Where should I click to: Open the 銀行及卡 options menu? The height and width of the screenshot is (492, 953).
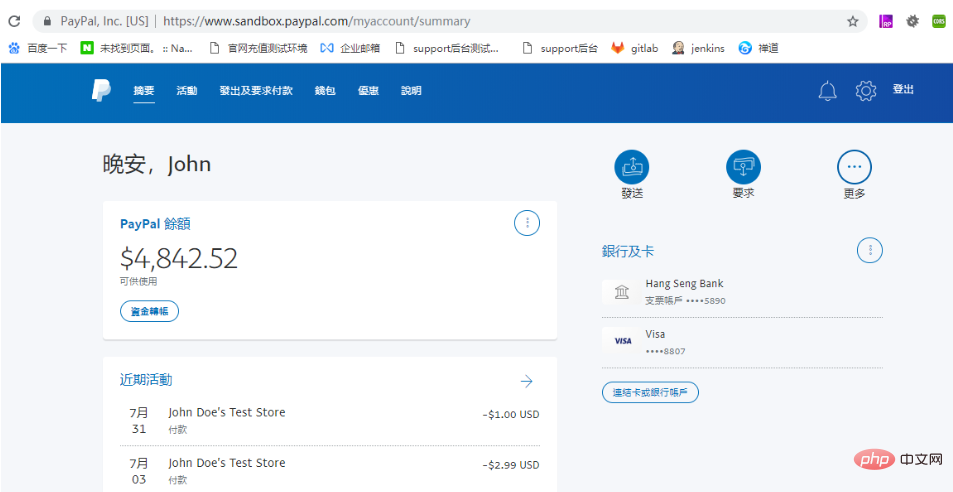pyautogui.click(x=870, y=250)
